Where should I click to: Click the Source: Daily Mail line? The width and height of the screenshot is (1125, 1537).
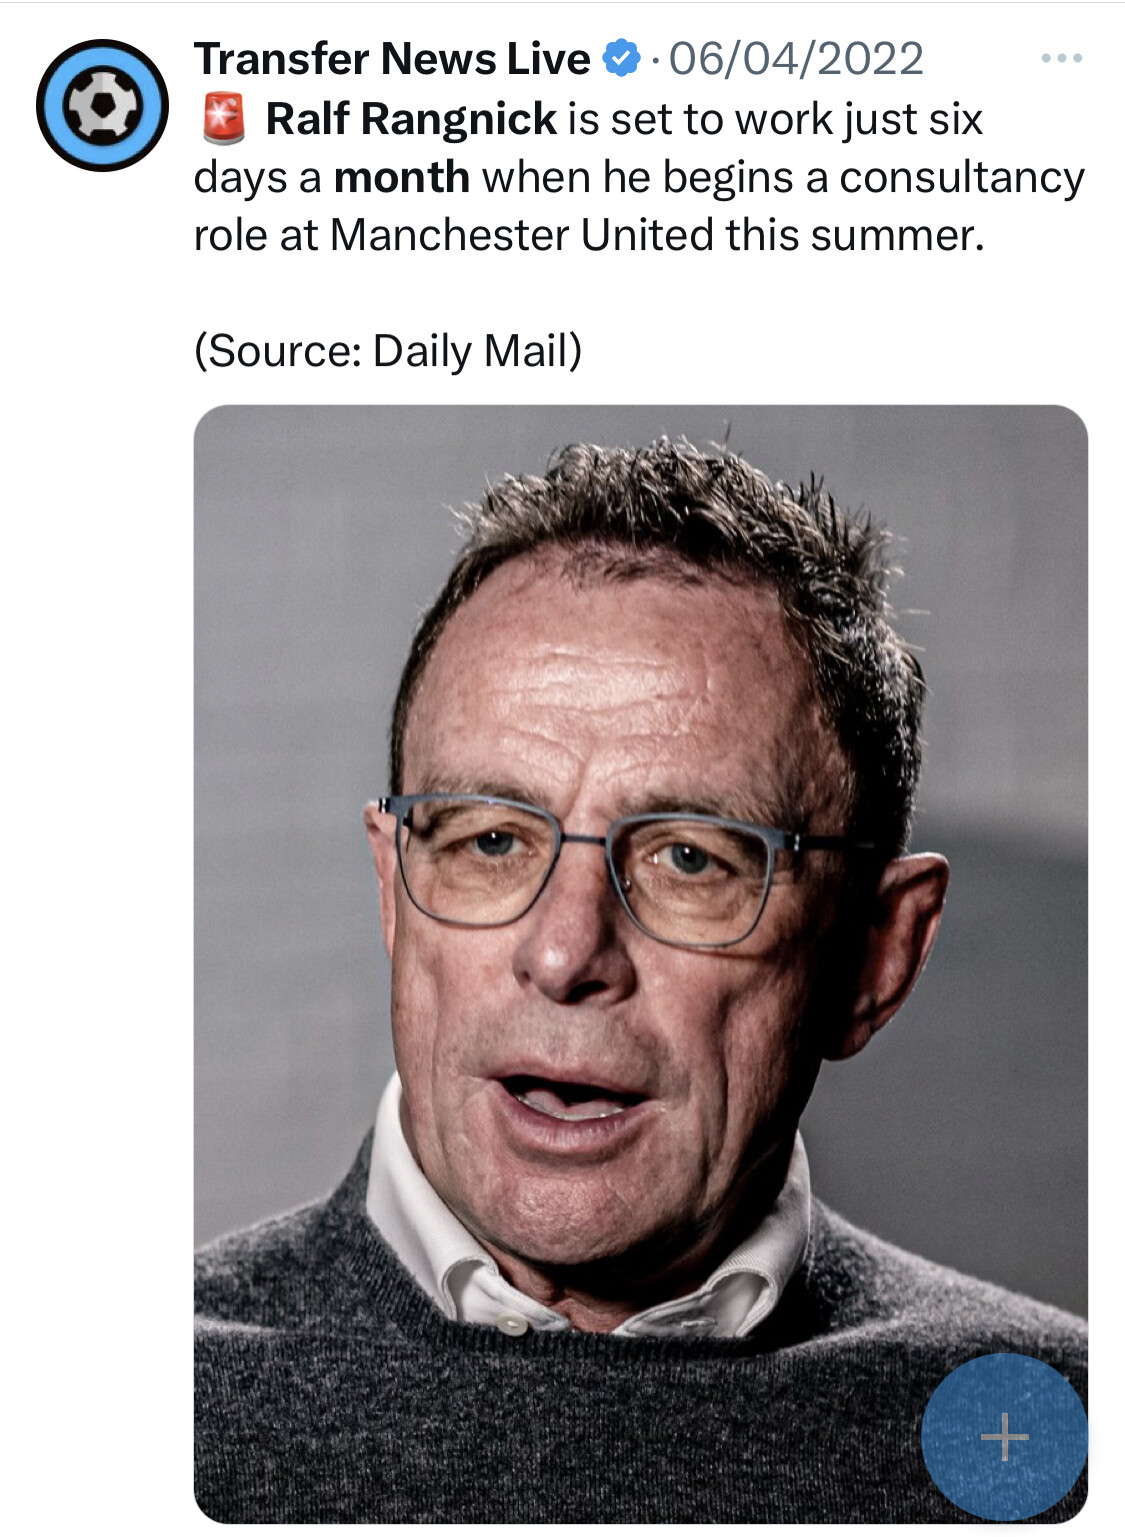pos(388,351)
